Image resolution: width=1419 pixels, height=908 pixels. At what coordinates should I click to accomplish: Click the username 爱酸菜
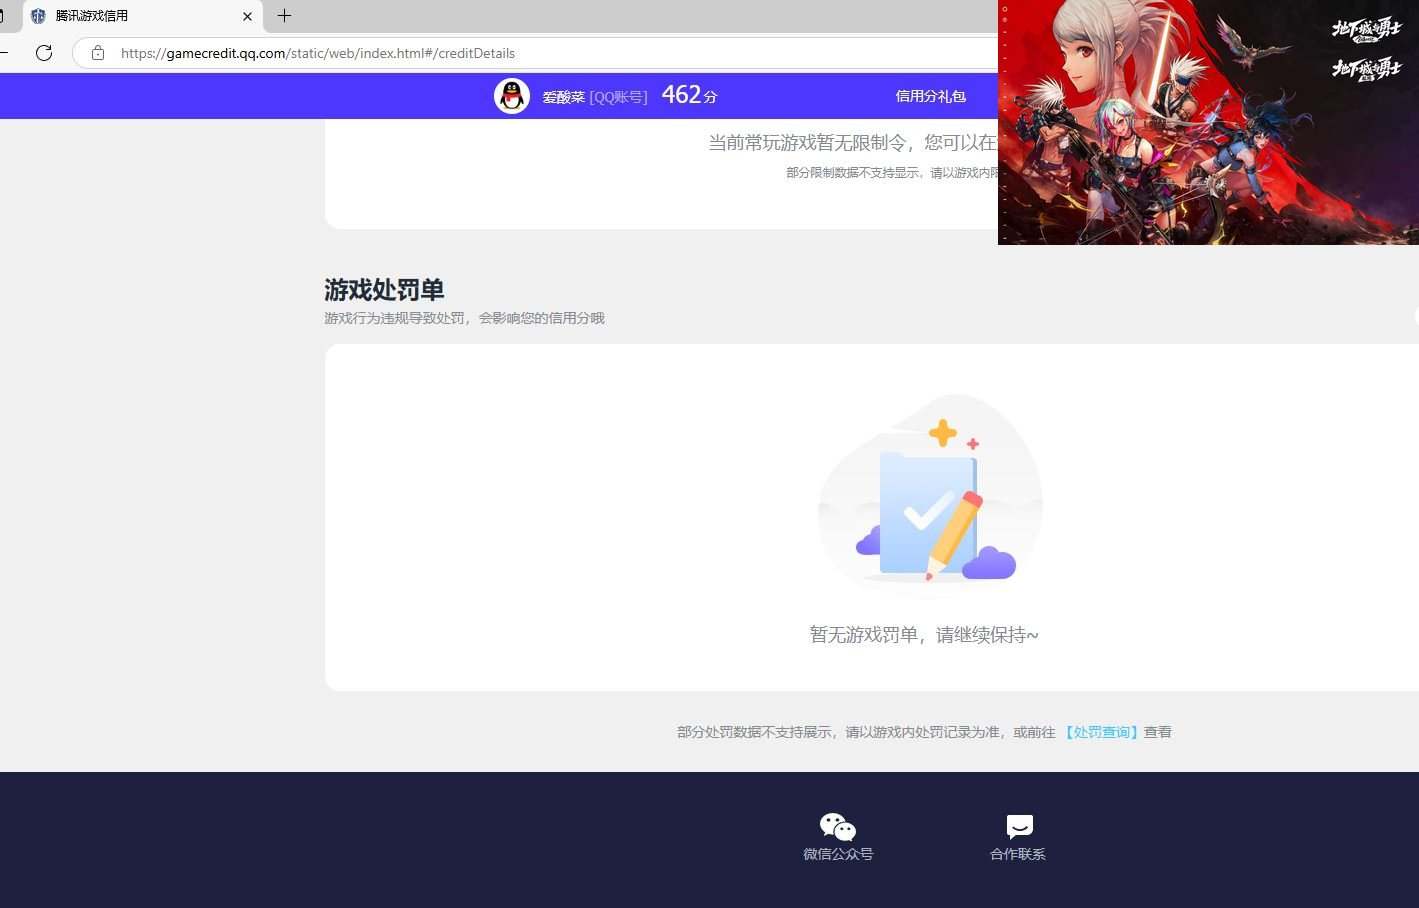click(563, 97)
